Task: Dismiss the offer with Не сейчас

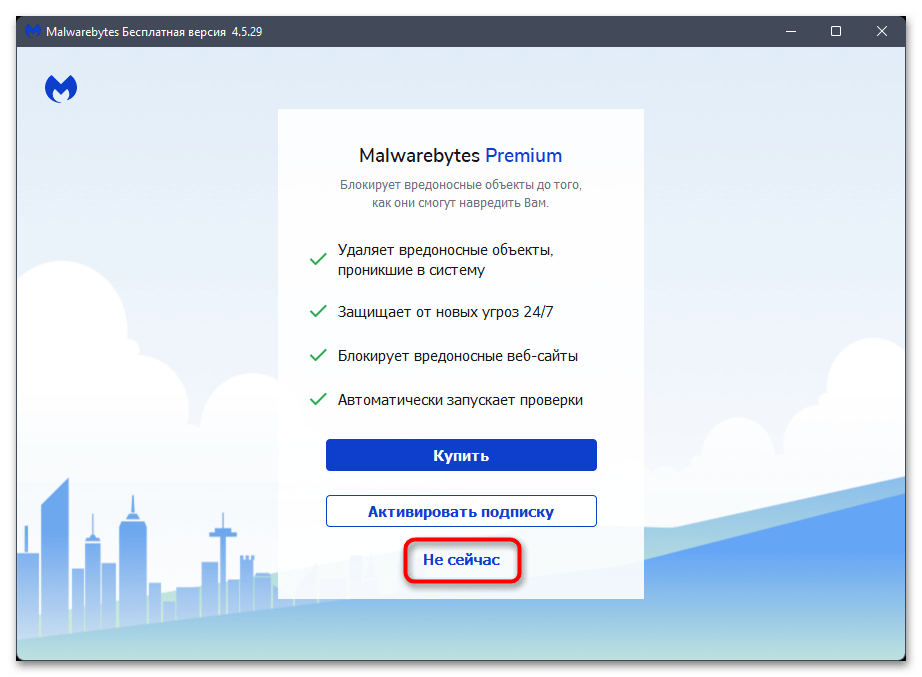Action: click(x=462, y=560)
